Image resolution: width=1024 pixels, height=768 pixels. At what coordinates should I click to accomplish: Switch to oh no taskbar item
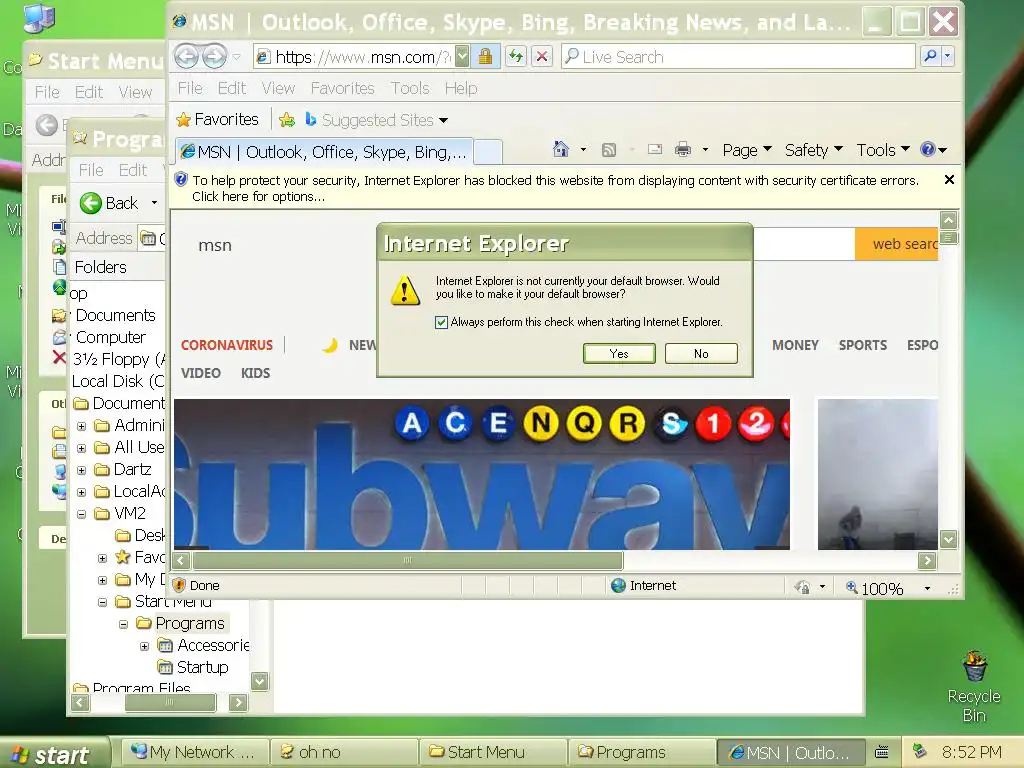[344, 752]
